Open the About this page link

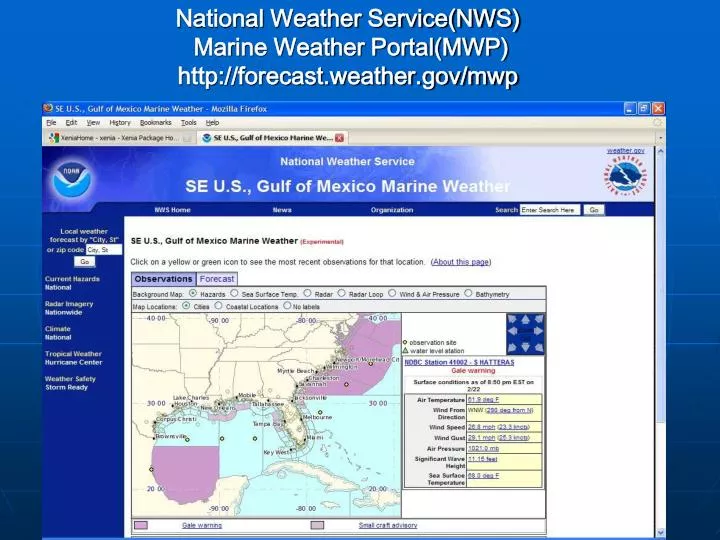click(461, 262)
